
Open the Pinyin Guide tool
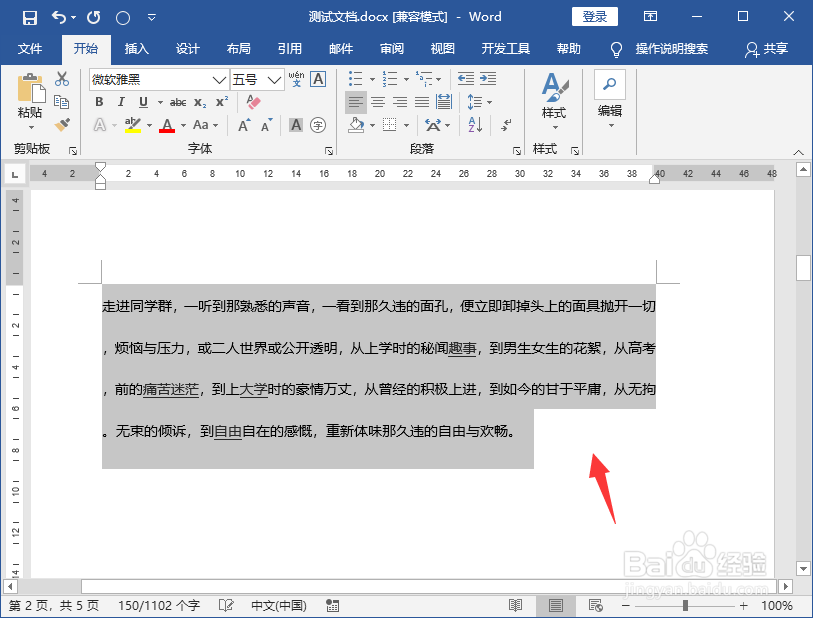(x=297, y=78)
